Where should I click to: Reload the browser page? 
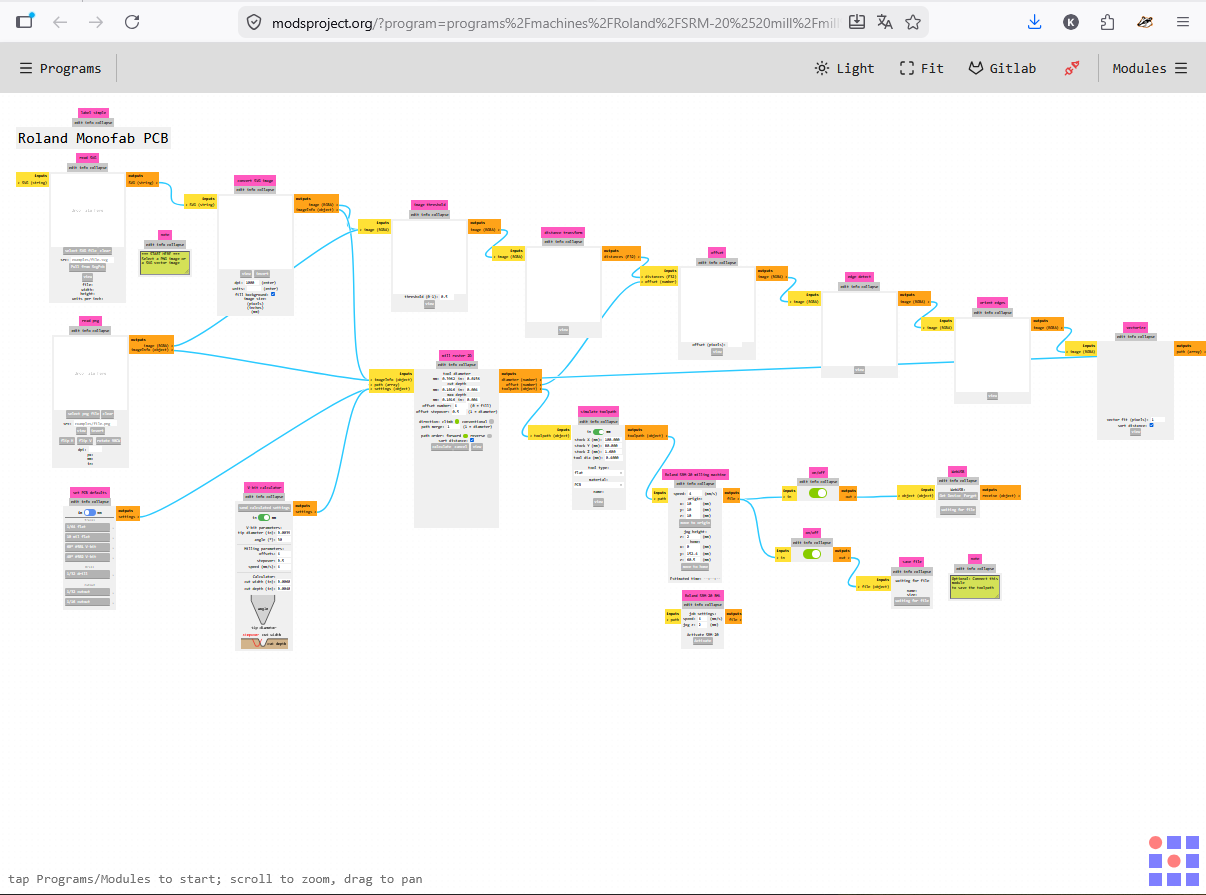click(x=132, y=22)
